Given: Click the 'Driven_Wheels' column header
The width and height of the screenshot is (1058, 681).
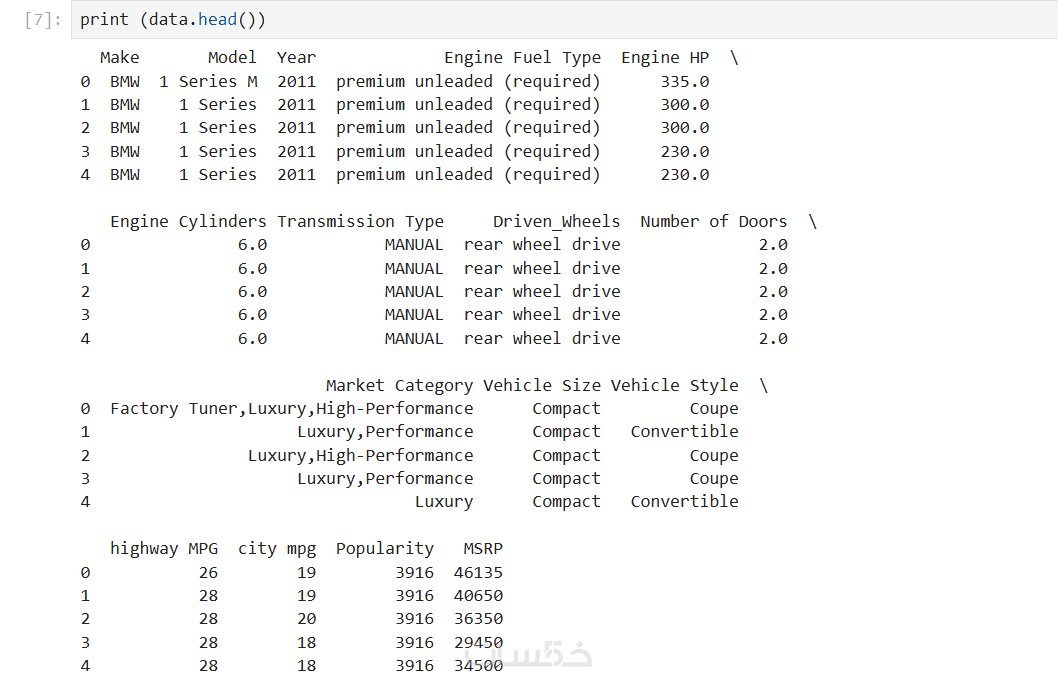Looking at the screenshot, I should tap(556, 222).
